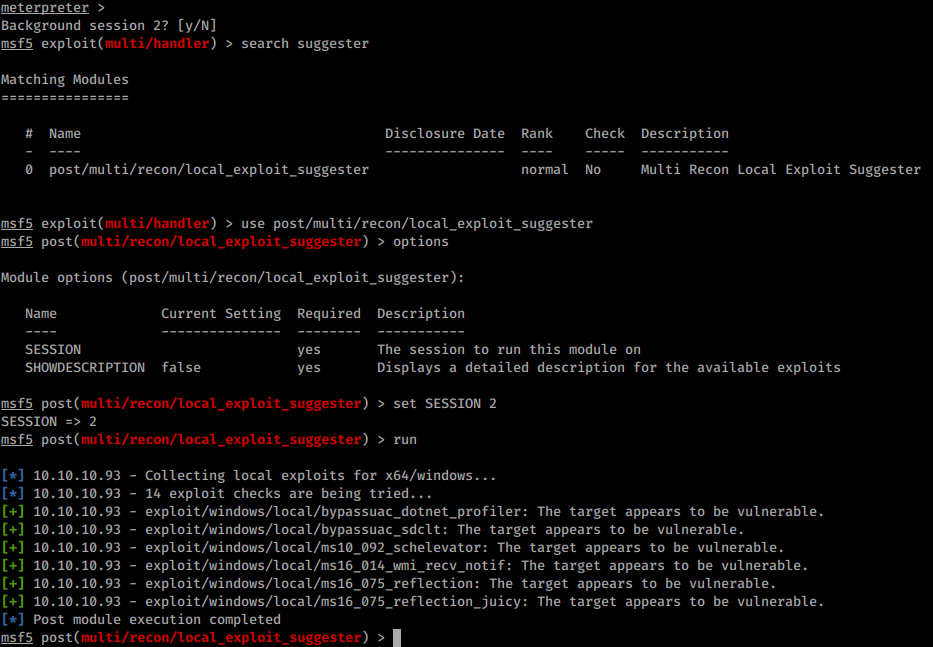Click the "Current Setting" column header
Image resolution: width=933 pixels, height=647 pixels.
click(x=221, y=314)
